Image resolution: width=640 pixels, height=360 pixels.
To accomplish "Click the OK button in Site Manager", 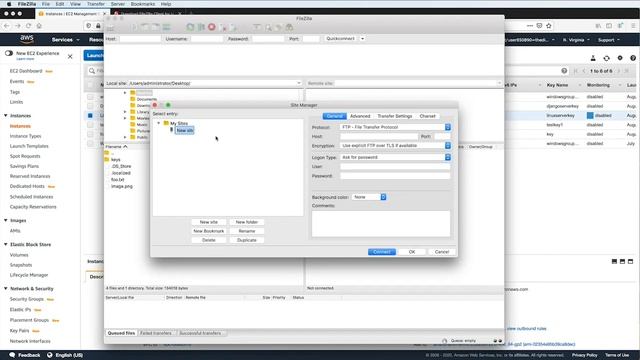I will [x=412, y=252].
